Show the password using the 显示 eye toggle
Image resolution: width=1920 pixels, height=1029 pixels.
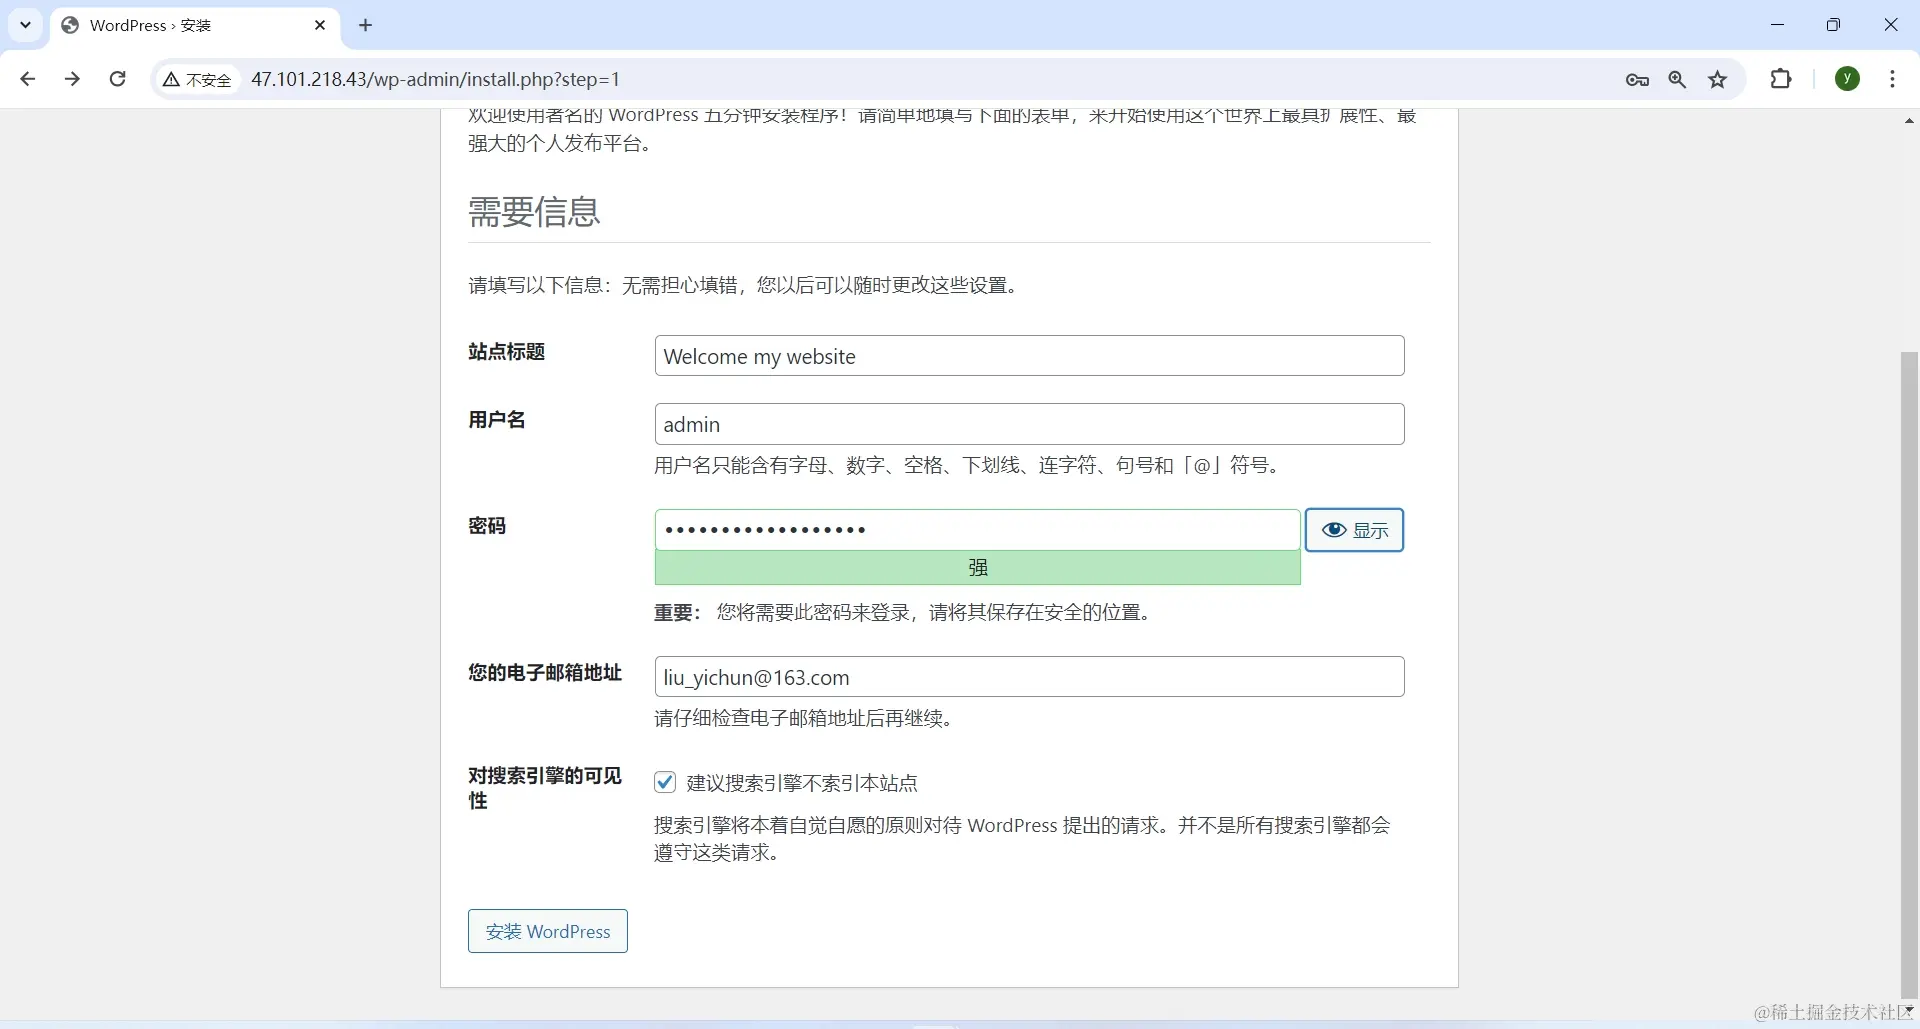pos(1354,530)
